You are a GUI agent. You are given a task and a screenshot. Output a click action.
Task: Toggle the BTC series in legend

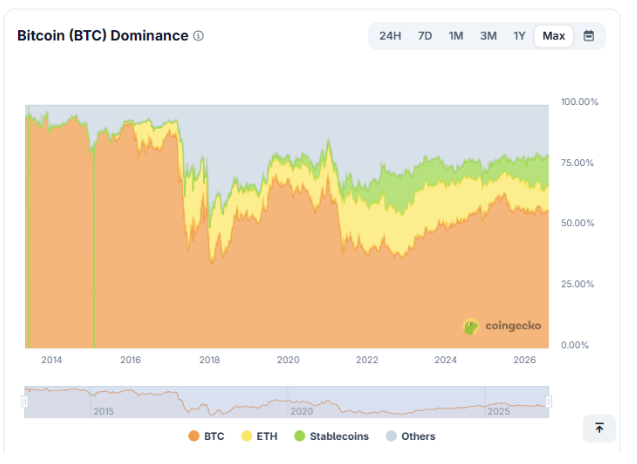(x=206, y=436)
